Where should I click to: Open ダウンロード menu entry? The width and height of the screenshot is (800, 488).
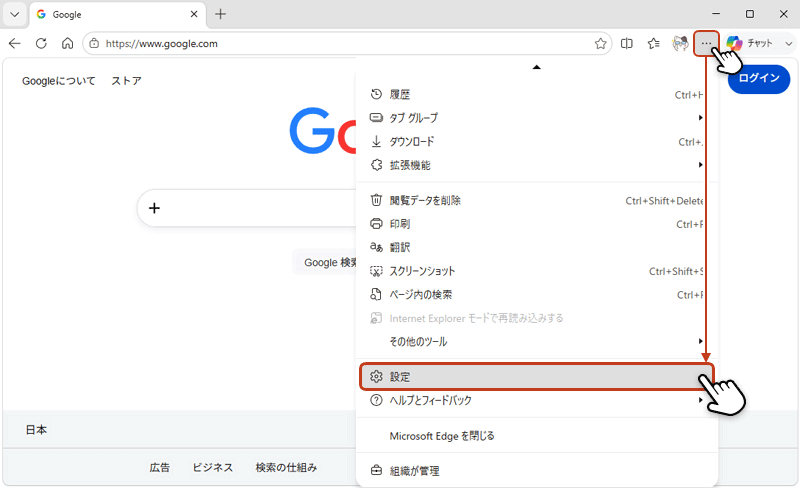point(537,141)
